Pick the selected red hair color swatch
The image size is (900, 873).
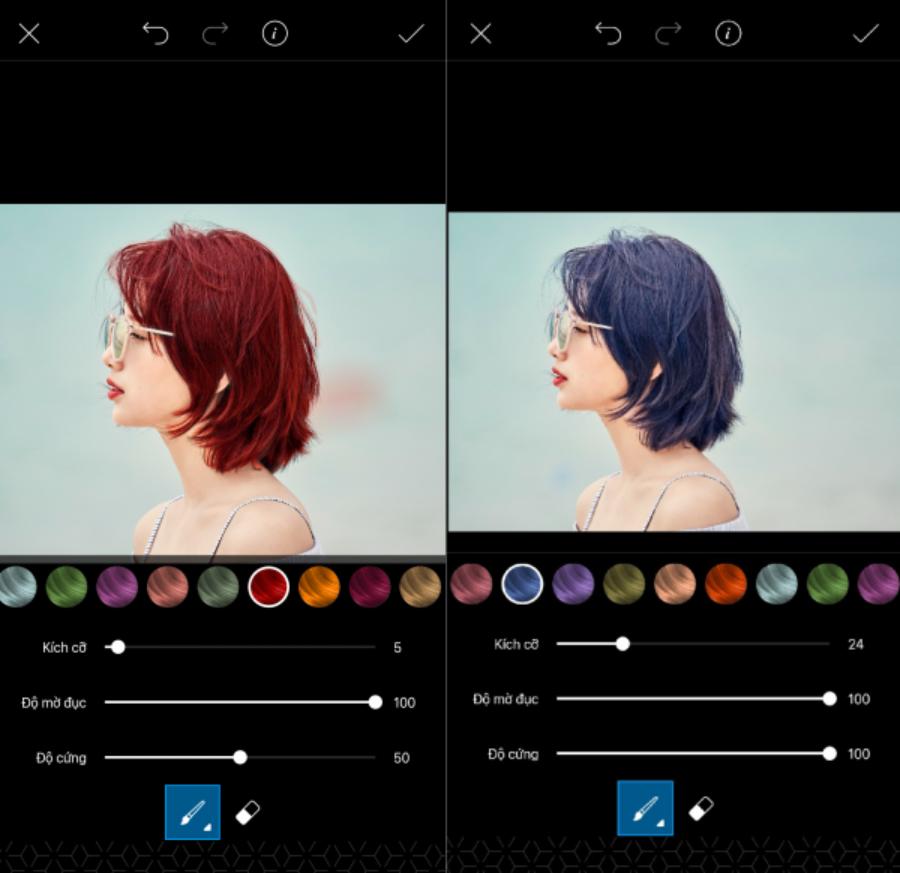coord(269,587)
